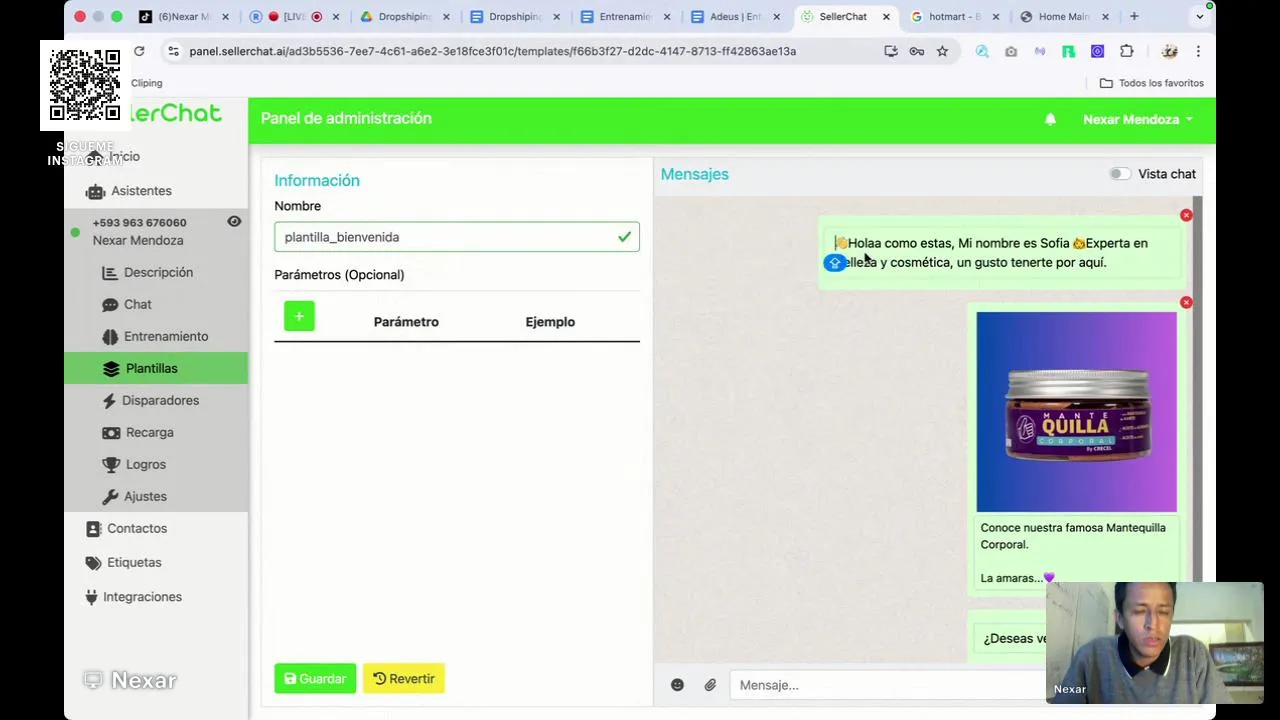Open the Asistentes robot icon
This screenshot has height=720, width=1280.
[x=96, y=191]
